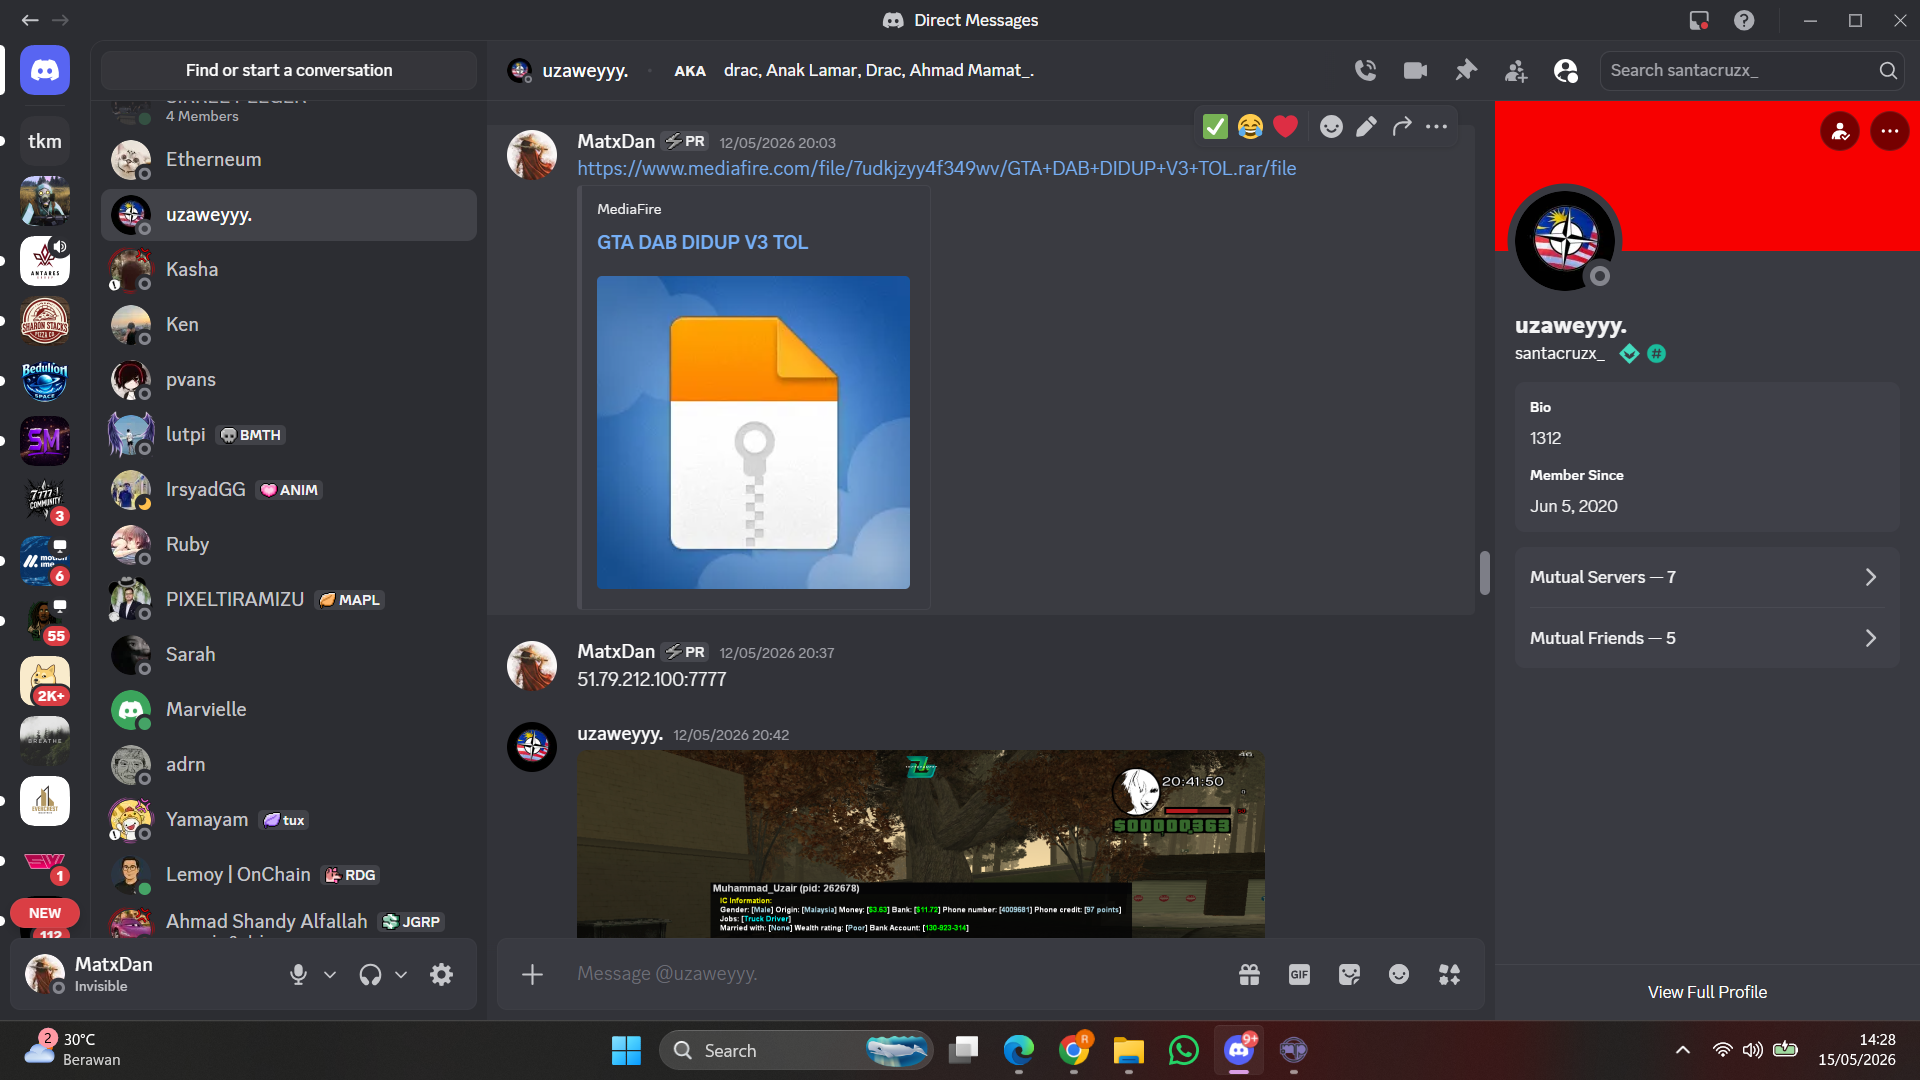Open Discord home Direct Messages icon
Viewport: 1920px width, 1080px height.
point(45,70)
